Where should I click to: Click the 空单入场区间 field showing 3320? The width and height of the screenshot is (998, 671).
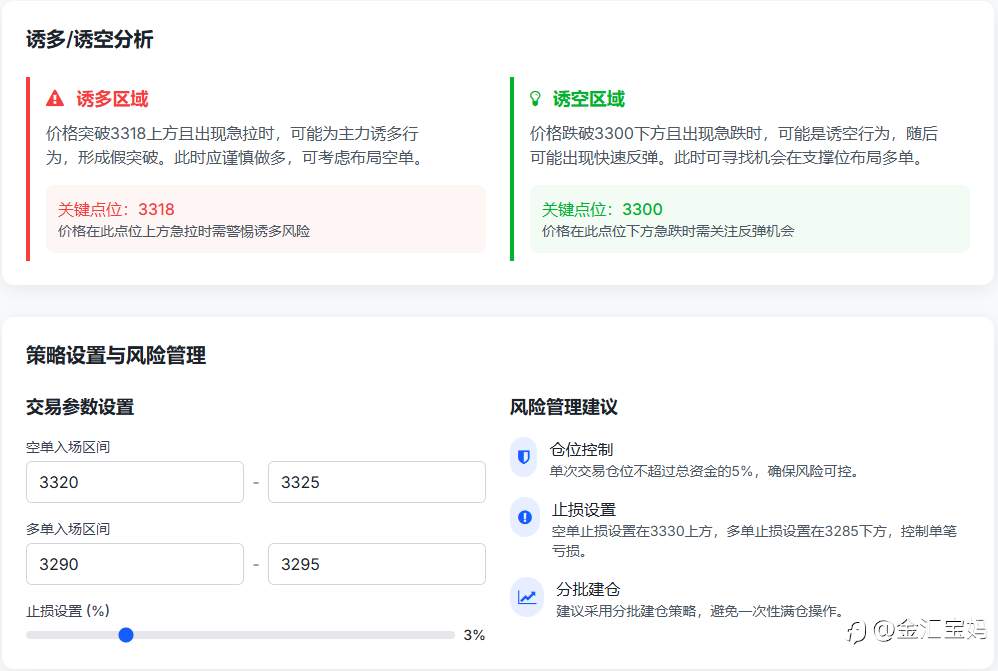click(x=135, y=482)
